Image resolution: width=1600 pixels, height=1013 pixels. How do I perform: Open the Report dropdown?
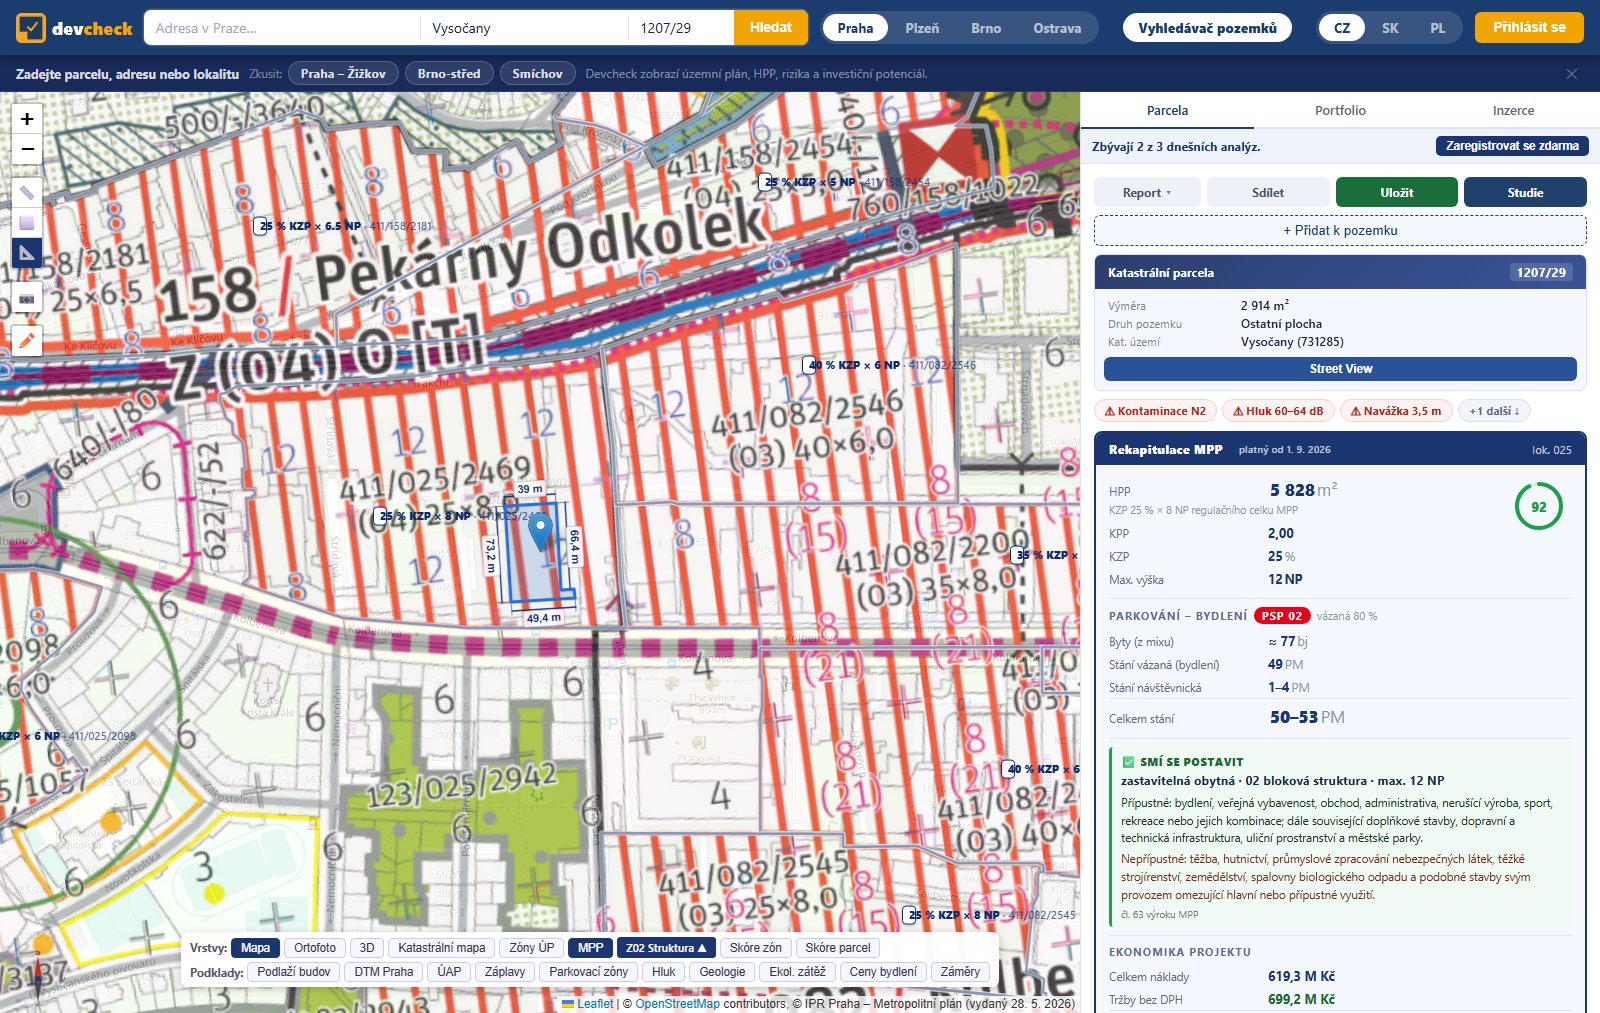[1147, 193]
